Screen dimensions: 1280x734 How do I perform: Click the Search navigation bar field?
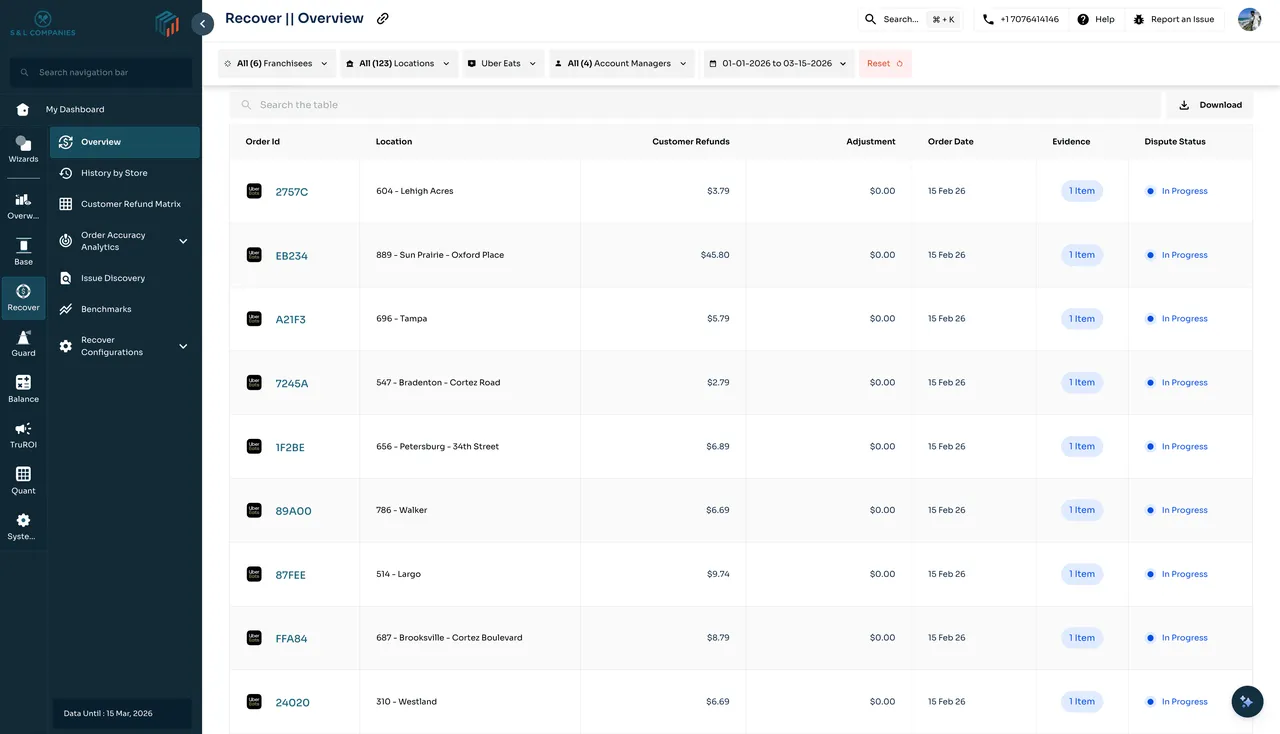click(101, 72)
